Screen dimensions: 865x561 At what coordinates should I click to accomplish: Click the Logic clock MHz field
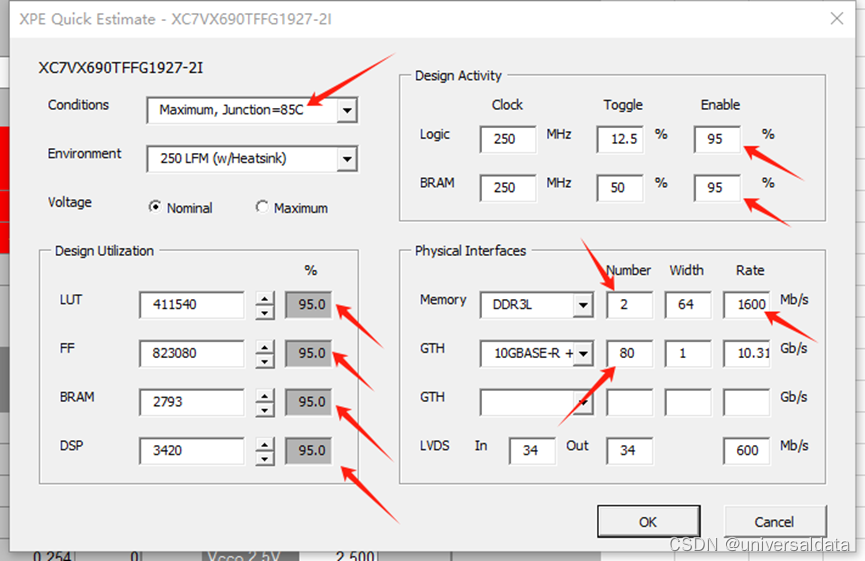click(x=508, y=139)
